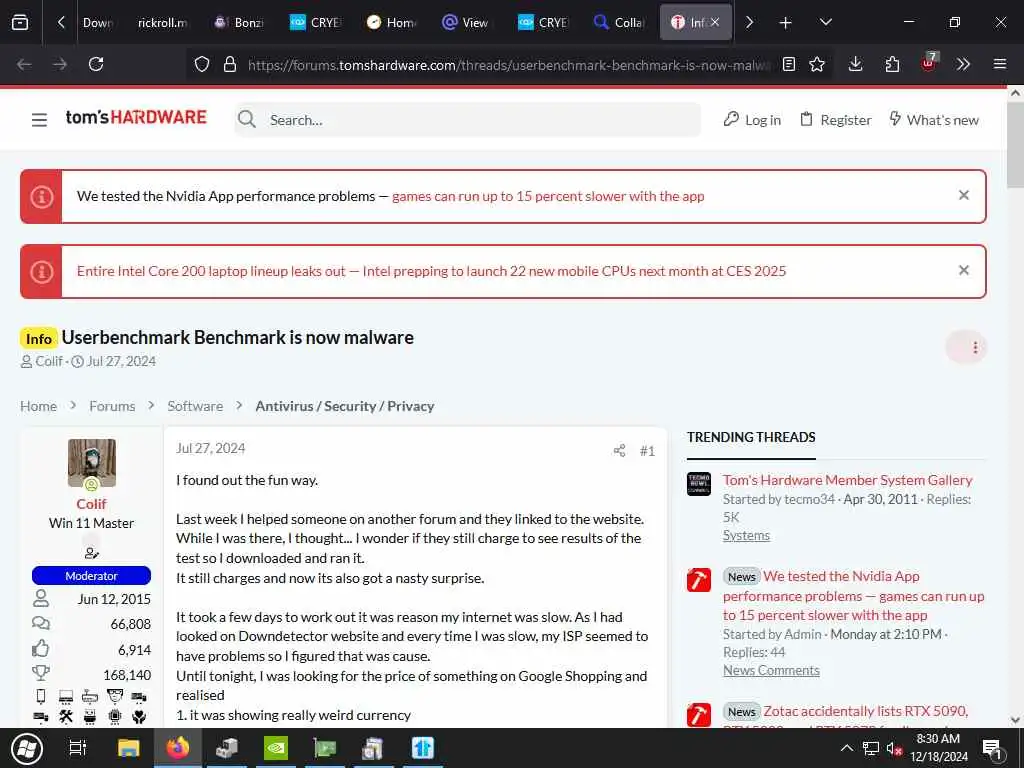Click Register link
This screenshot has width=1024, height=768.
[836, 120]
